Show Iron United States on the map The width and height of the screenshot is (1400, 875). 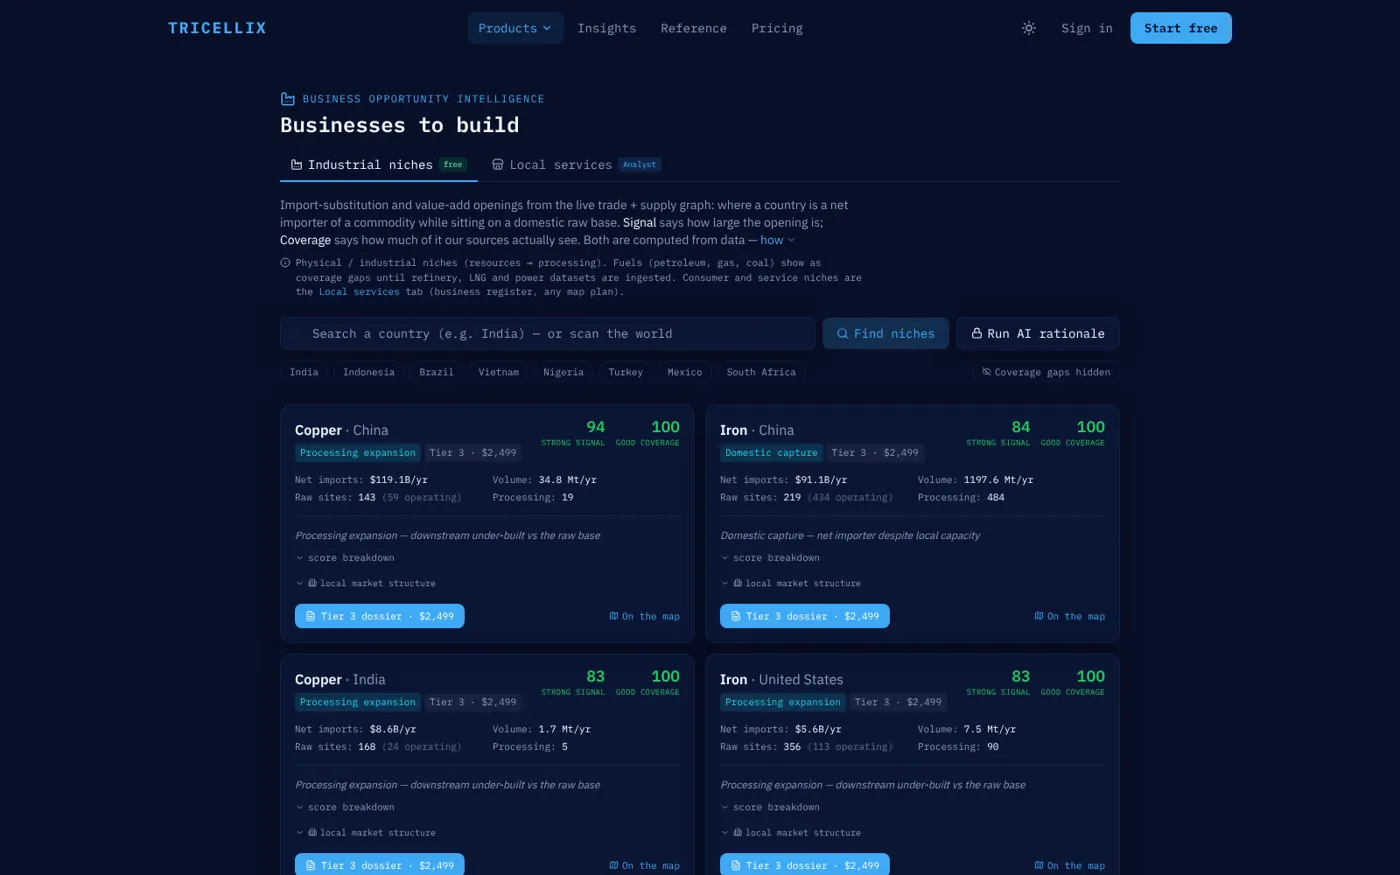pos(1070,865)
